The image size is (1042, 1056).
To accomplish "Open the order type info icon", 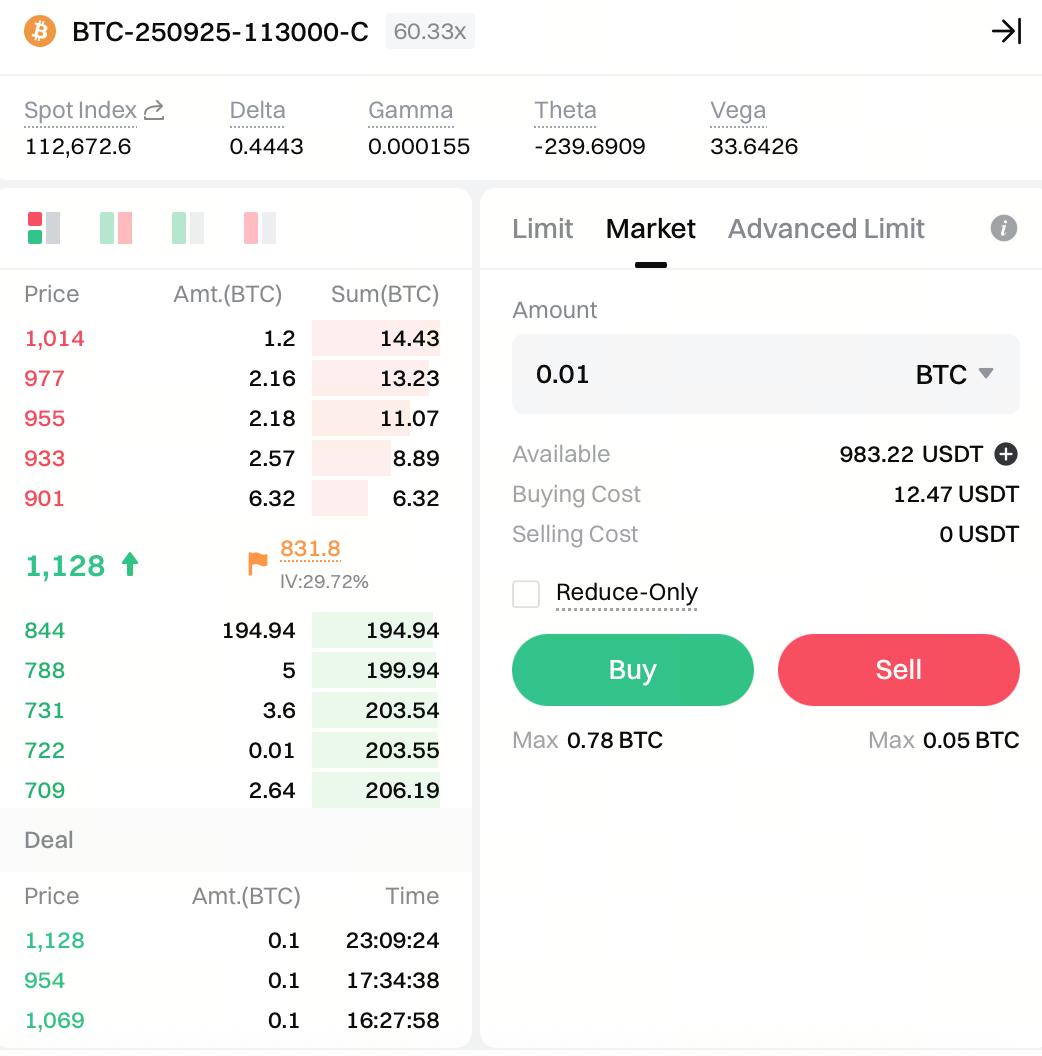I will coord(1004,228).
